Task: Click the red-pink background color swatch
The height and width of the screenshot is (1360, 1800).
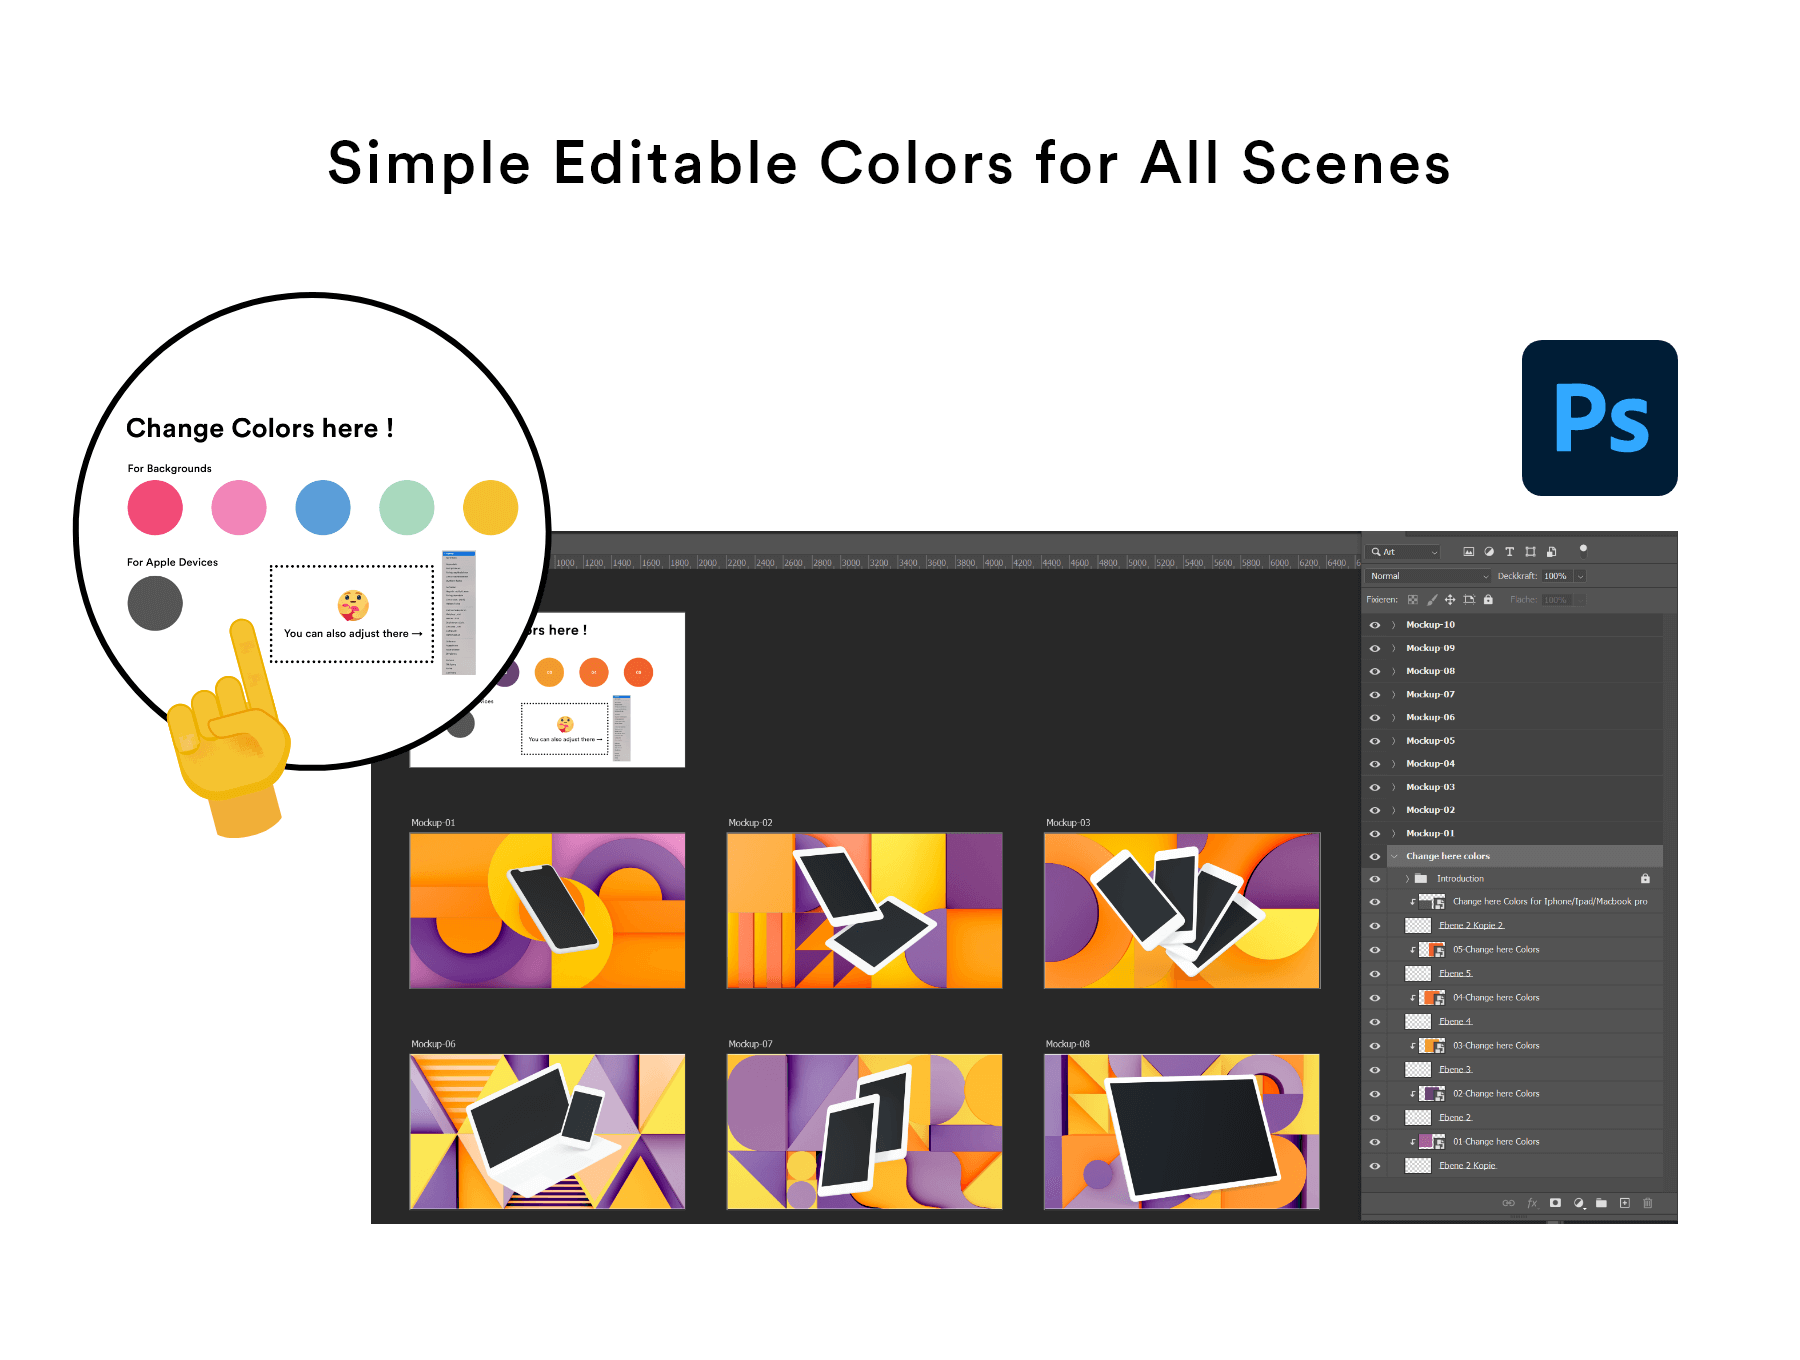Action: click(155, 507)
